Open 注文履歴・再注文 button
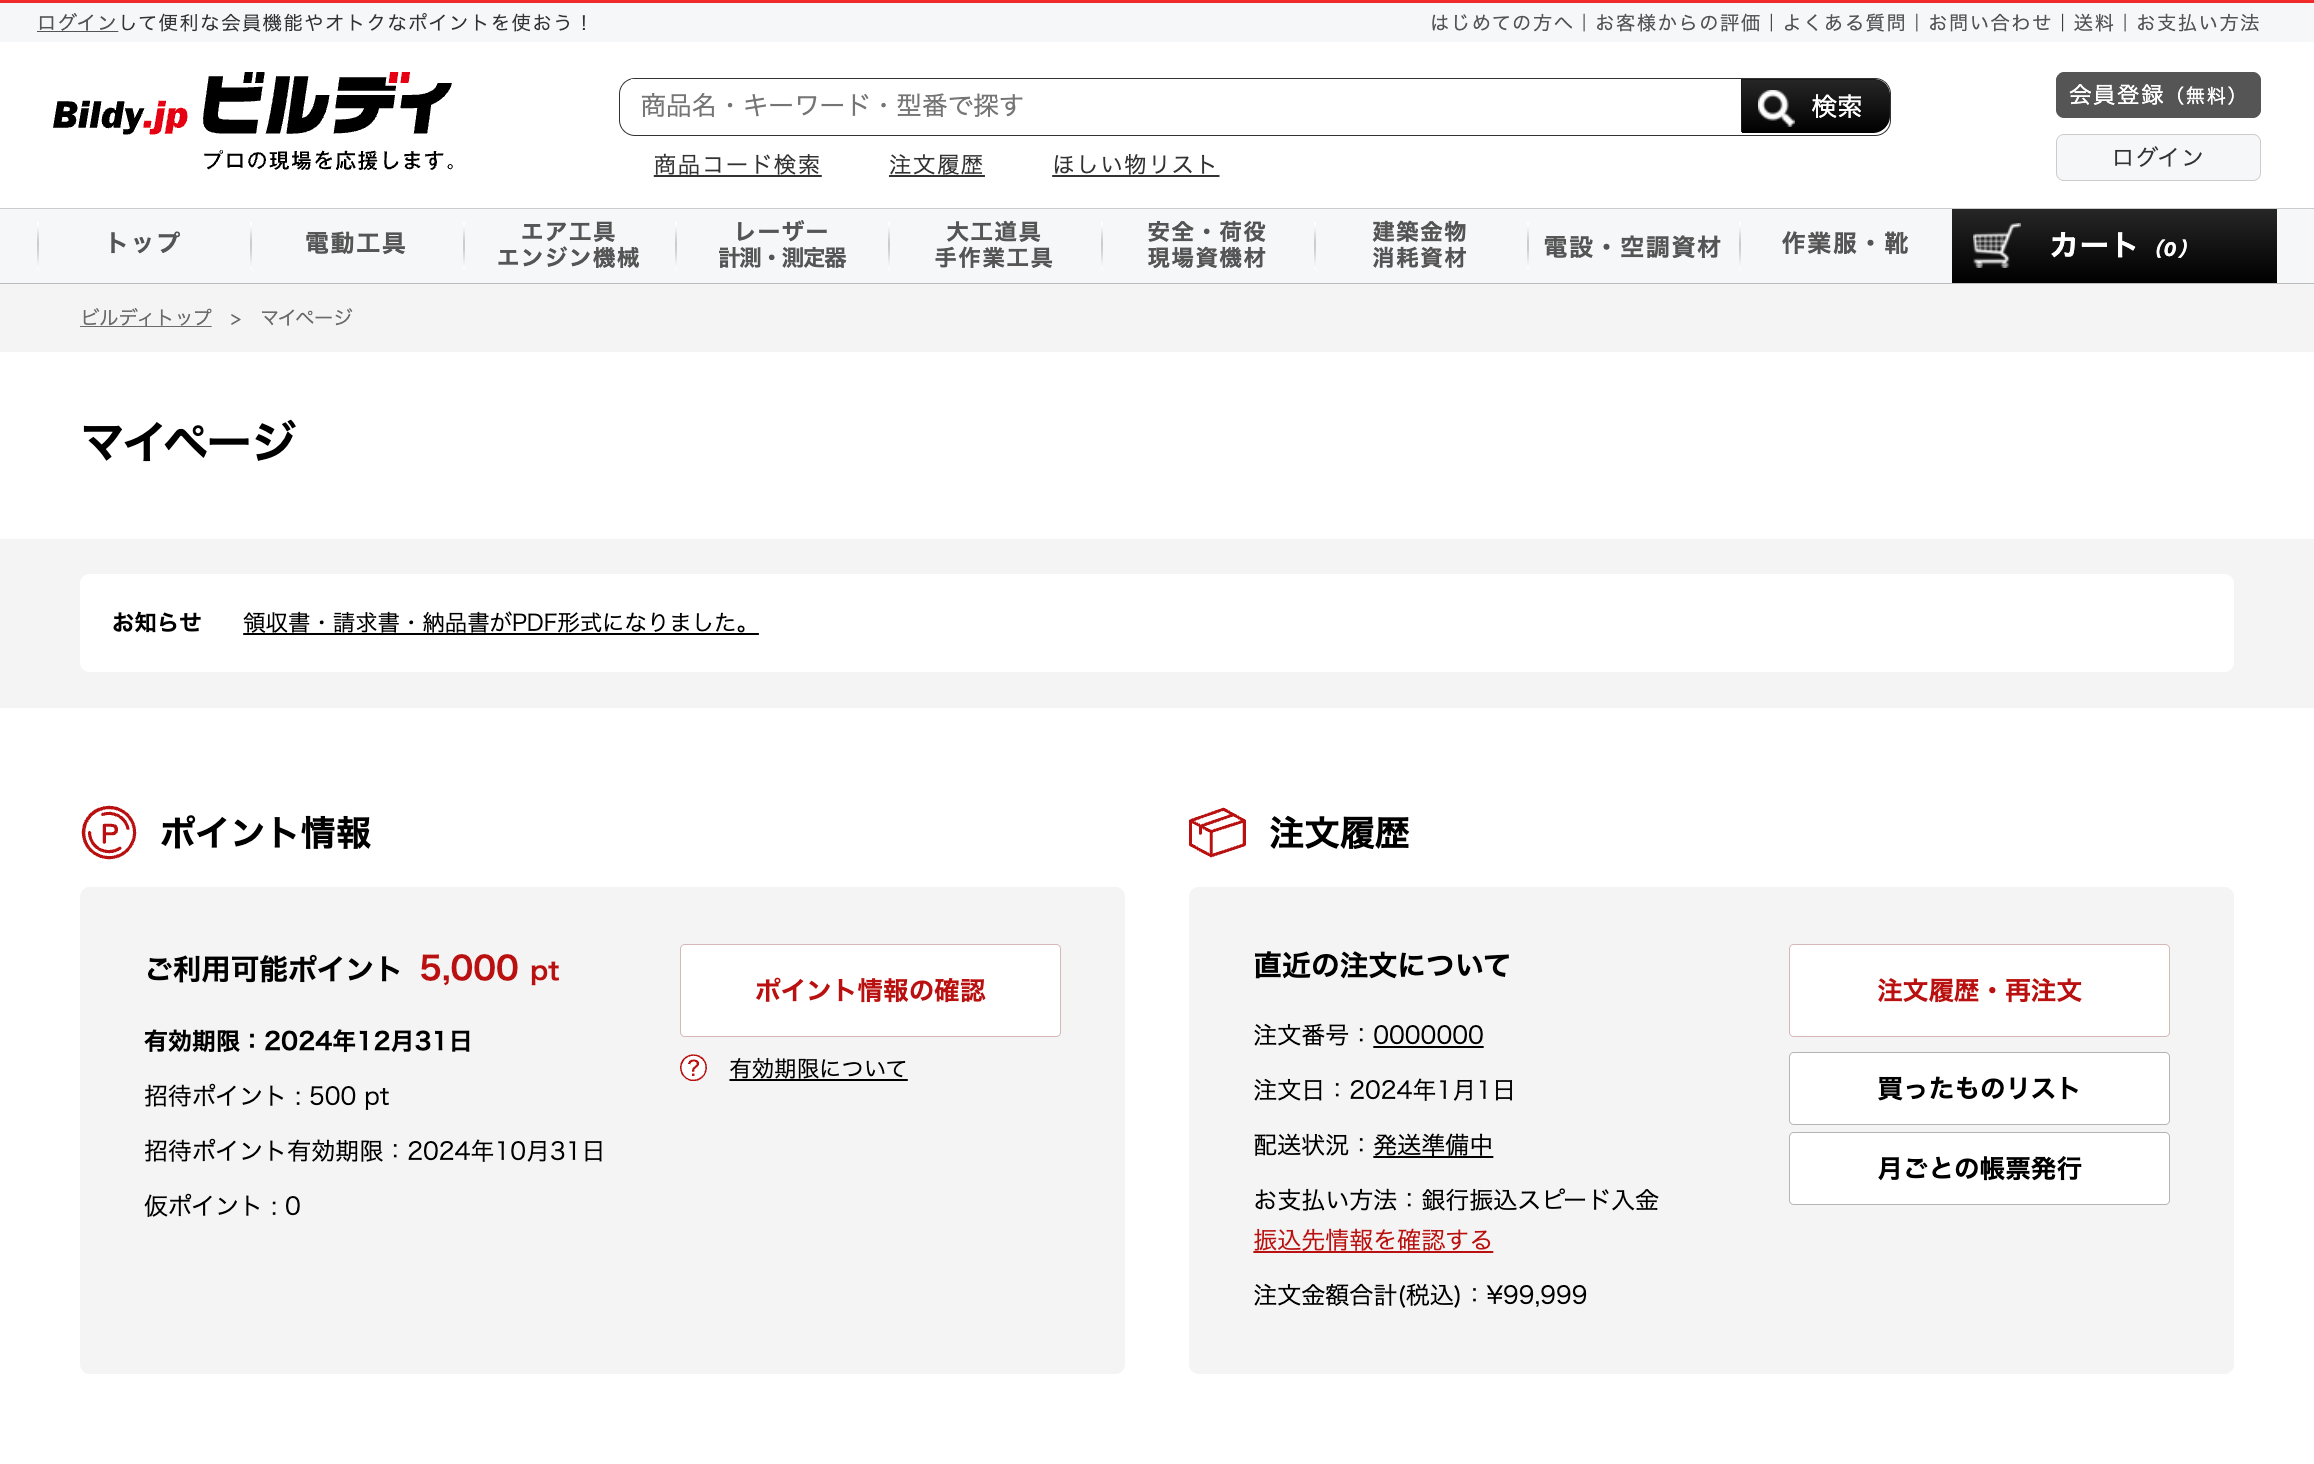The height and width of the screenshot is (1464, 2314). (1978, 990)
